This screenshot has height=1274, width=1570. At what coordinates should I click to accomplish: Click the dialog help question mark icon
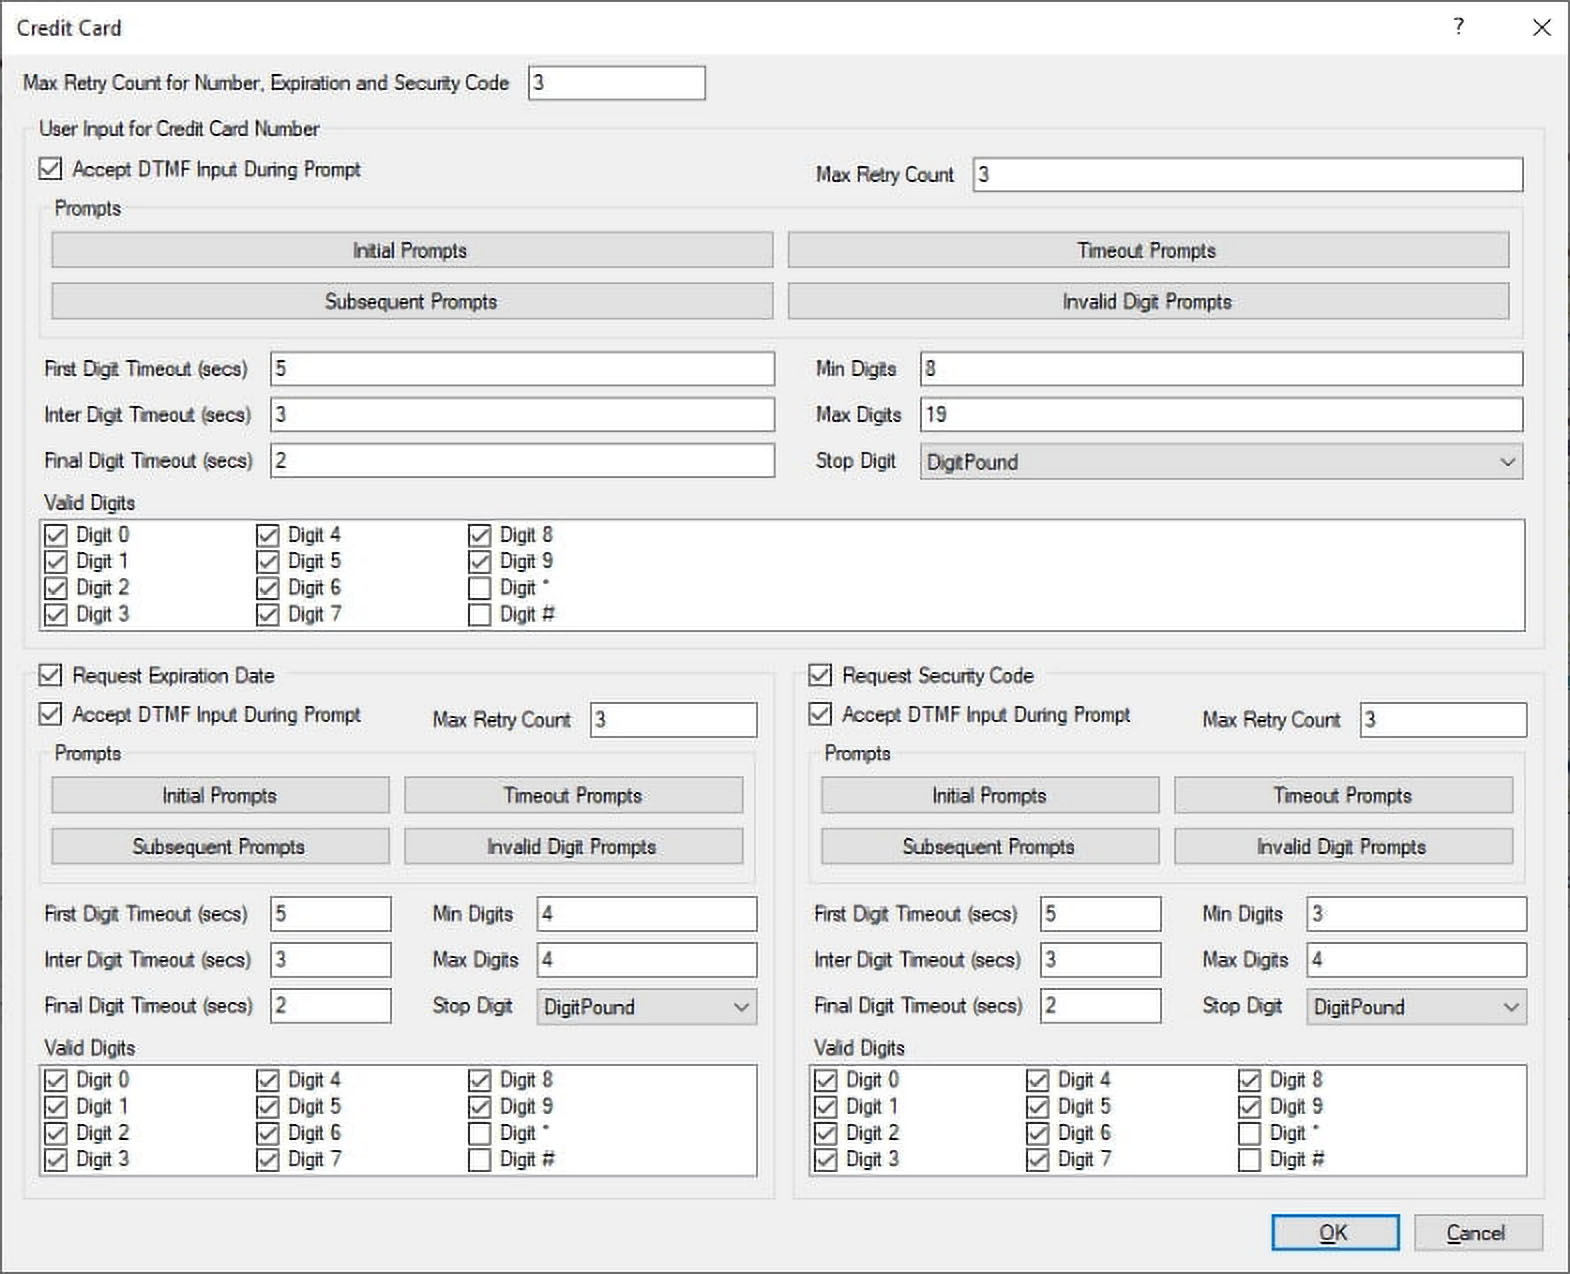pyautogui.click(x=1459, y=27)
